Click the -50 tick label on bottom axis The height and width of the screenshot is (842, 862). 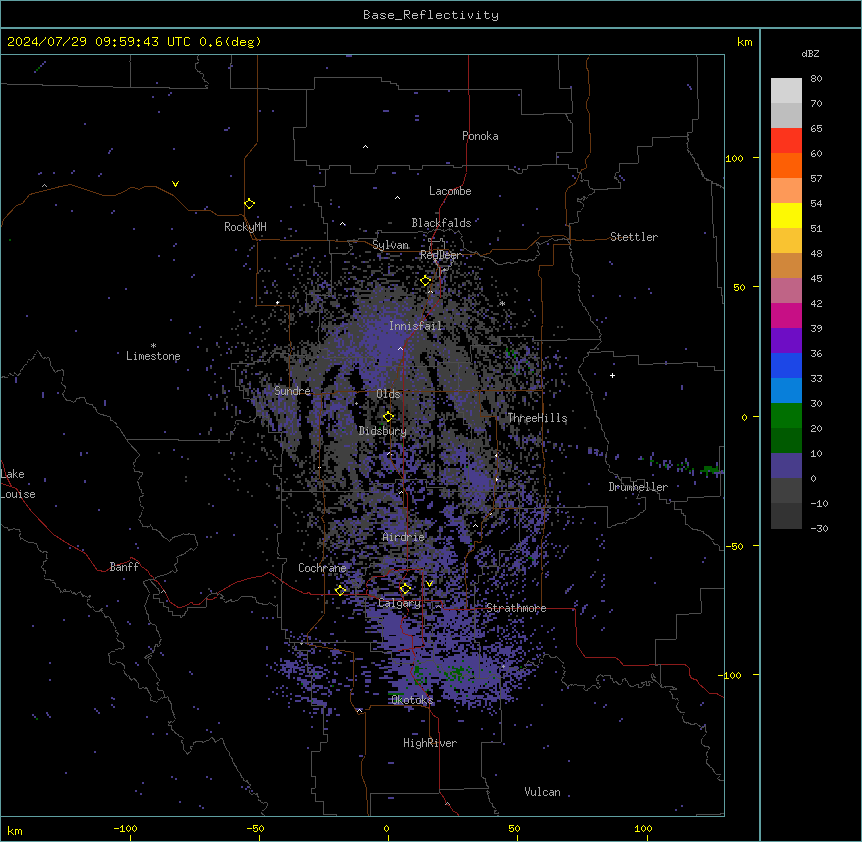pos(255,828)
